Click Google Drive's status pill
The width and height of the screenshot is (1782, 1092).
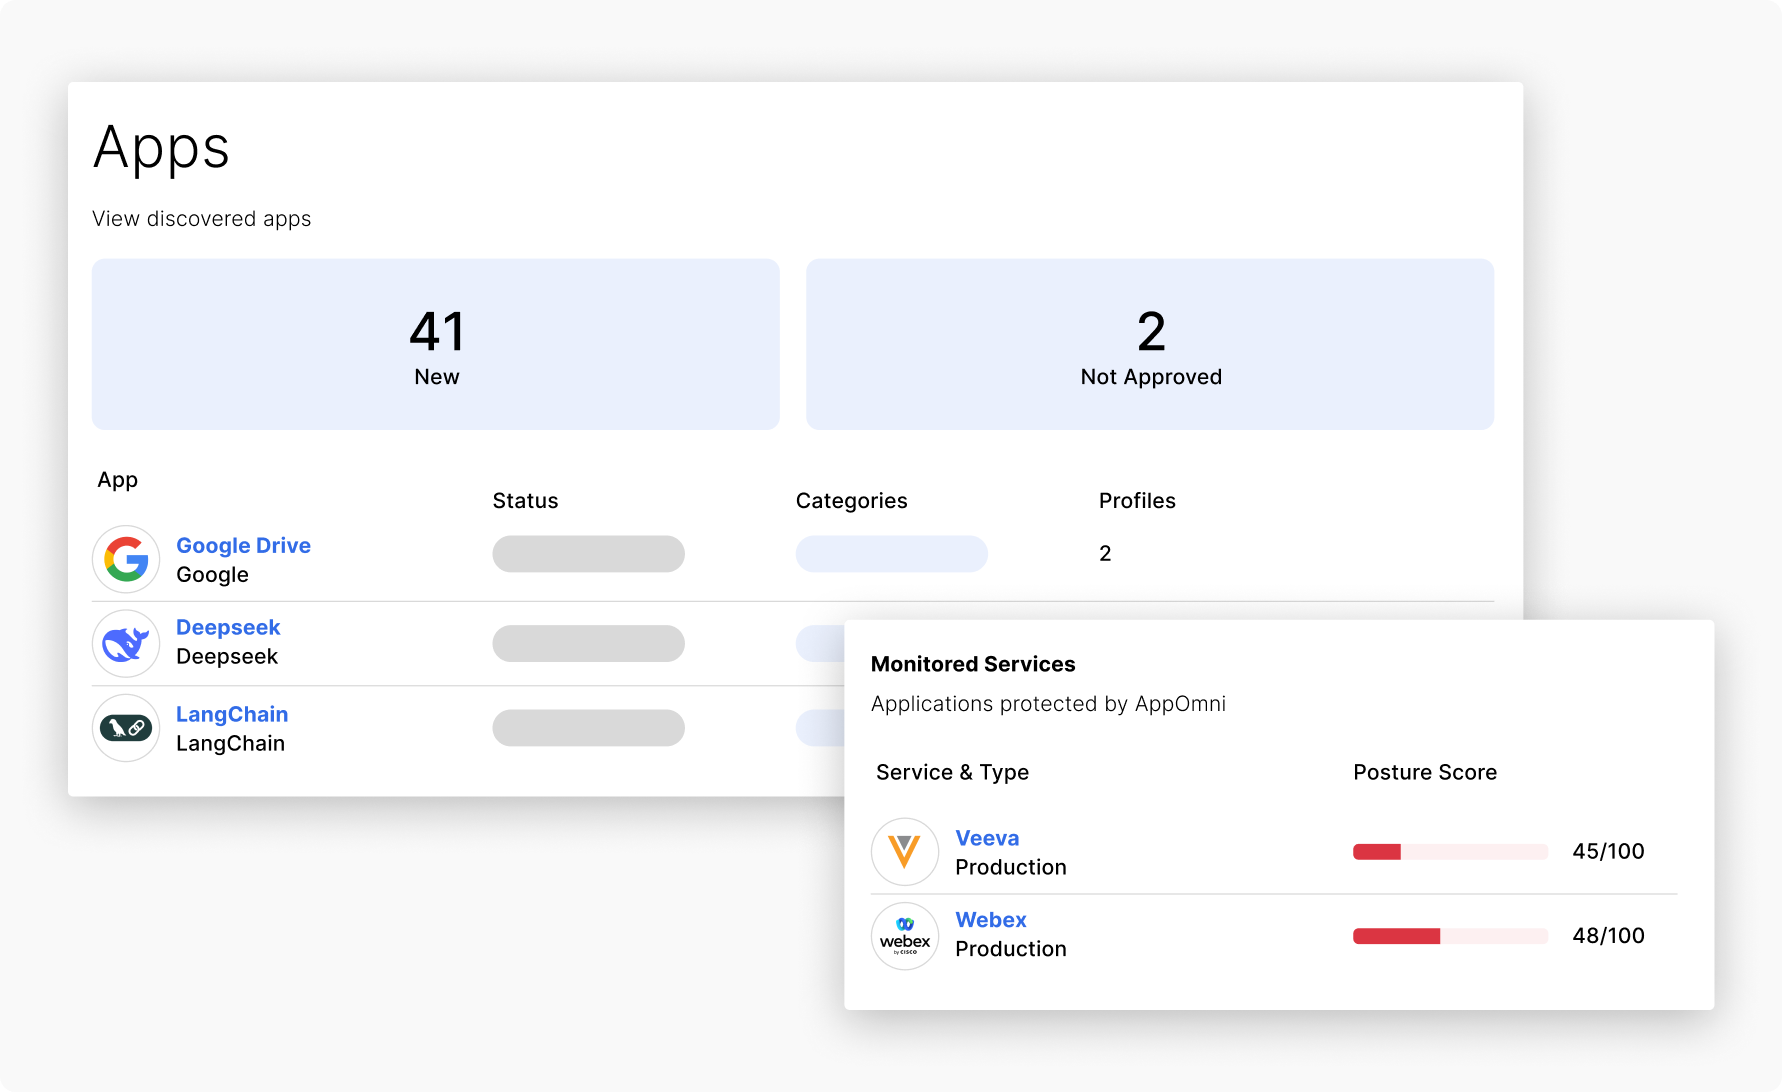(x=588, y=554)
